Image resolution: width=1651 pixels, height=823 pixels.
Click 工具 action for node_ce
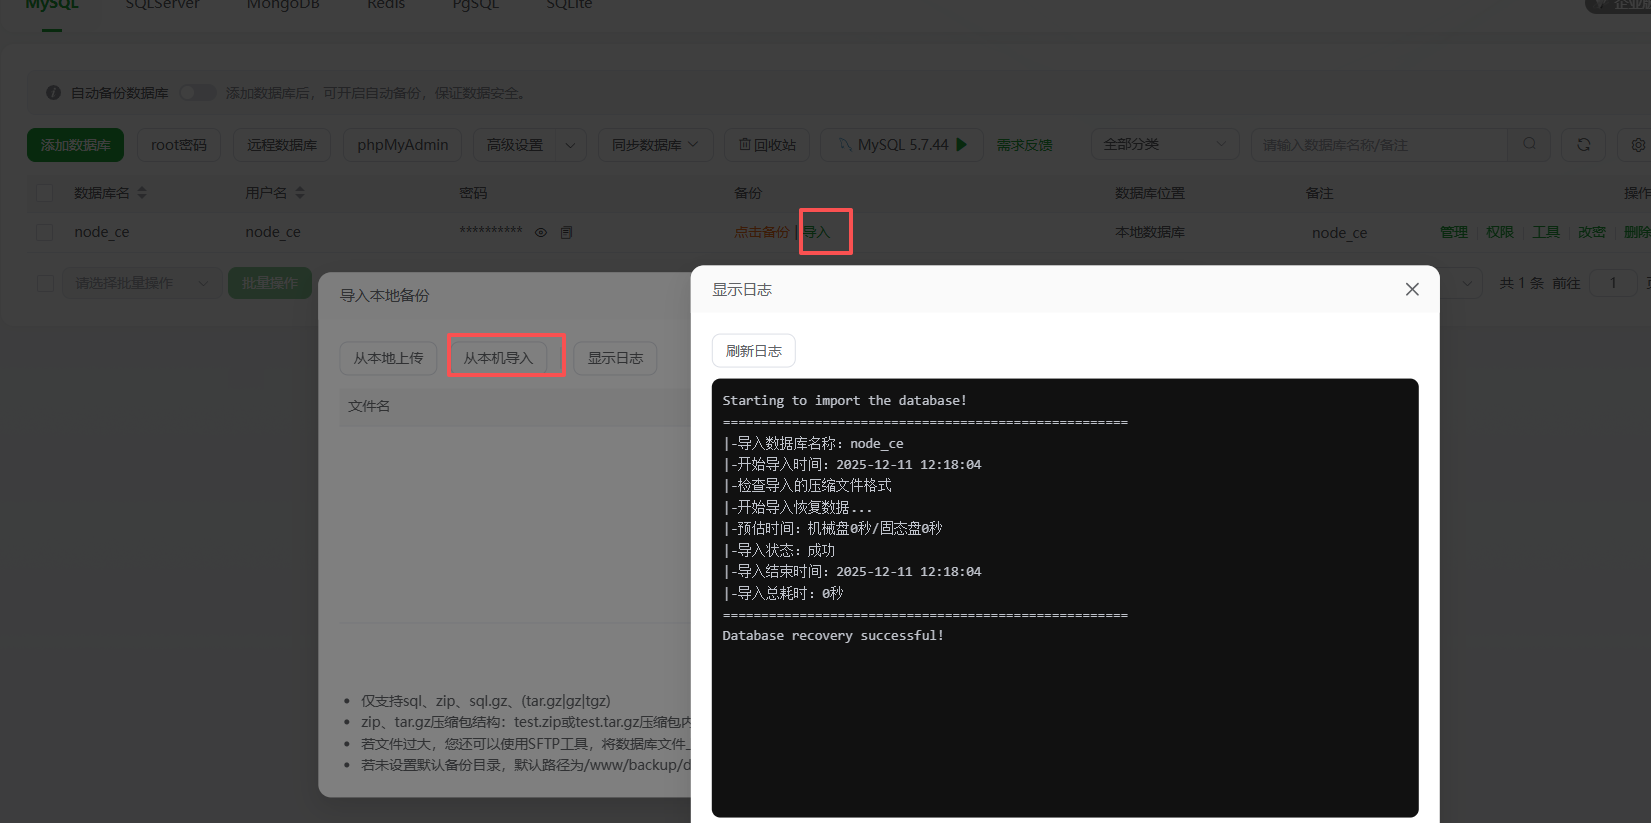tap(1546, 232)
